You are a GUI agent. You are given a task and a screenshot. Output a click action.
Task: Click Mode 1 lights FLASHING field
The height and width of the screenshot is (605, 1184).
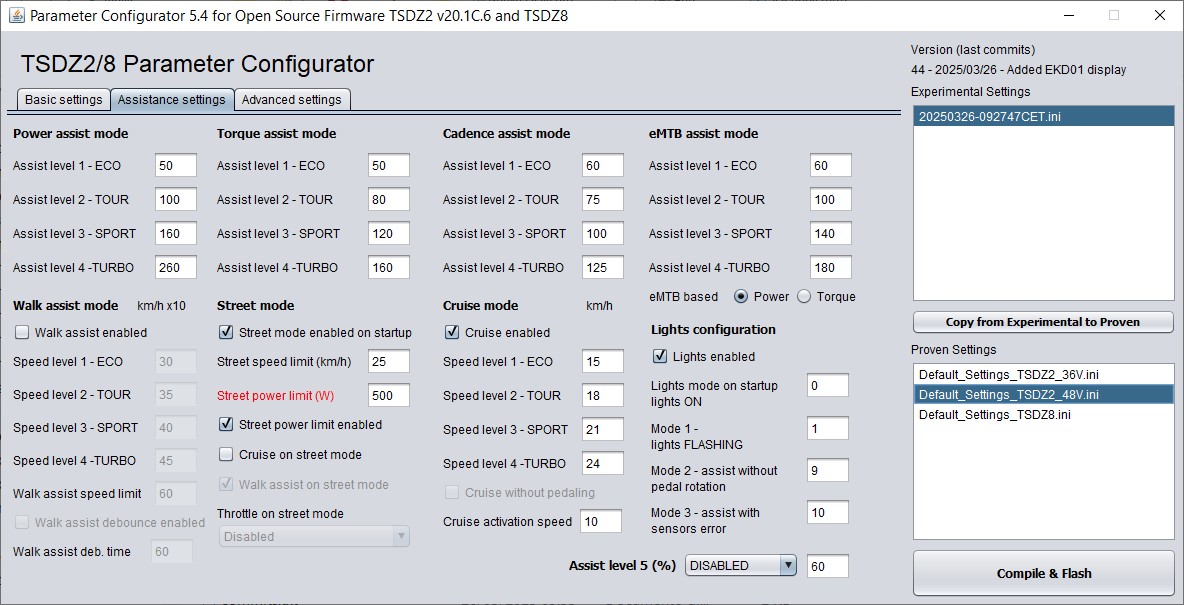[828, 428]
